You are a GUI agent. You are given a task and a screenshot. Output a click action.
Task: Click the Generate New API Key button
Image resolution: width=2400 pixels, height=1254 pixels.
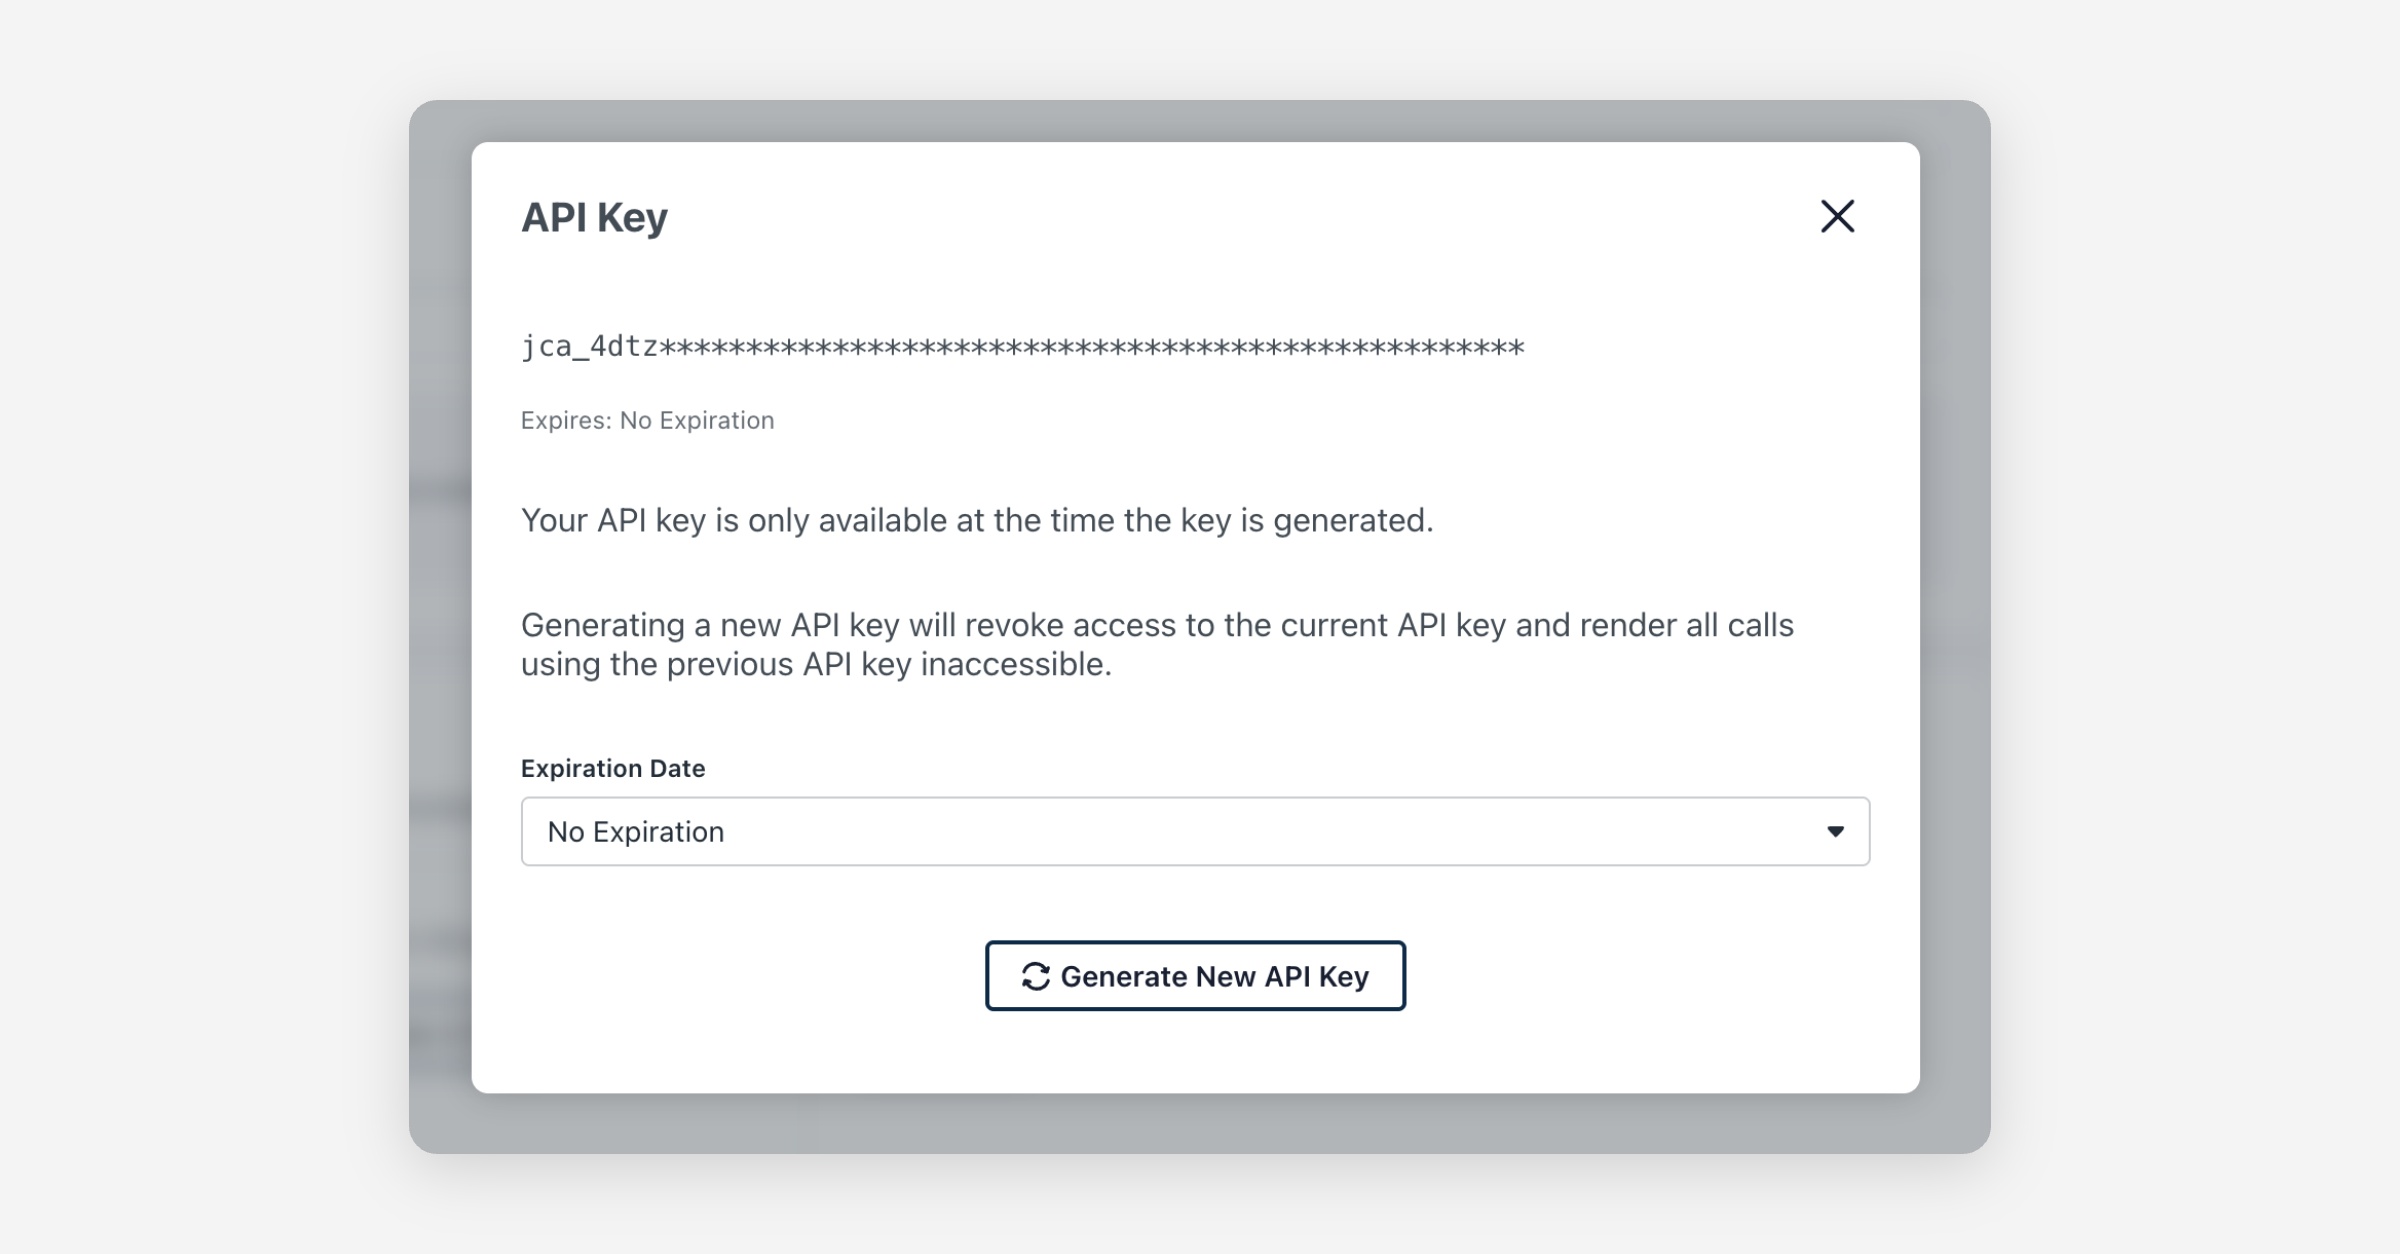click(x=1195, y=976)
